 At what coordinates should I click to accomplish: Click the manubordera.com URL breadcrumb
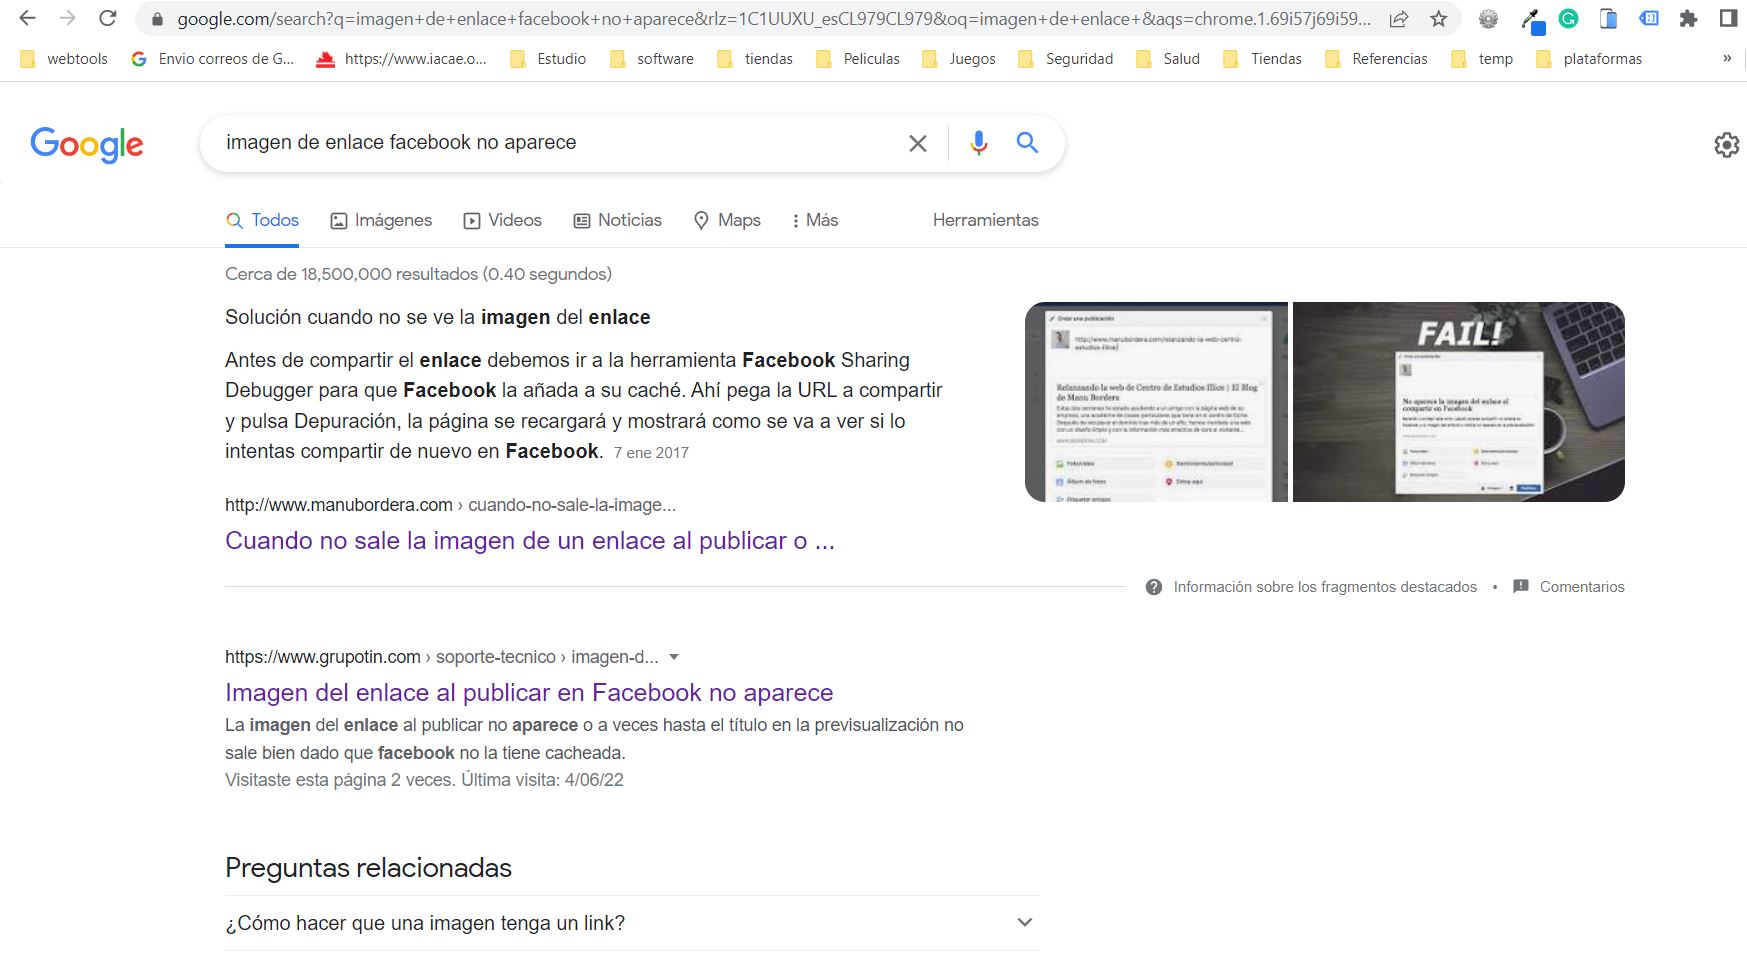[x=450, y=505]
